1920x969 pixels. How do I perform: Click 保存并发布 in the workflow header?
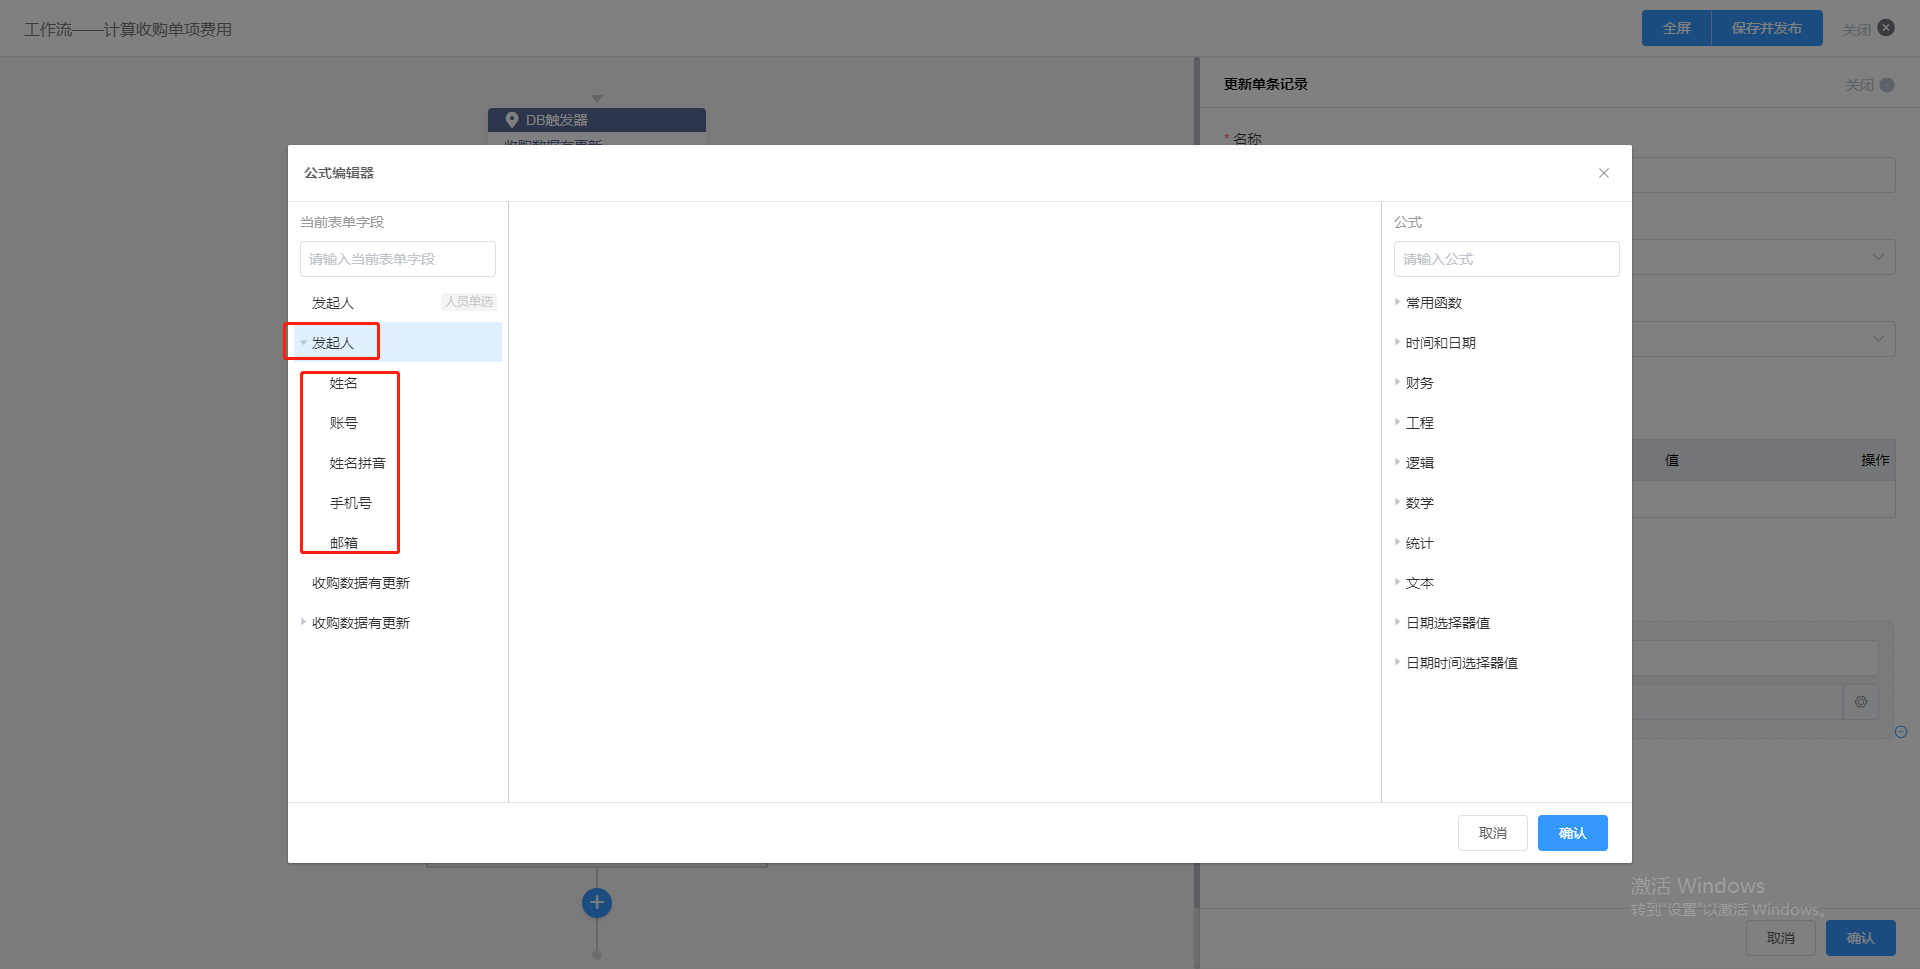pos(1767,28)
